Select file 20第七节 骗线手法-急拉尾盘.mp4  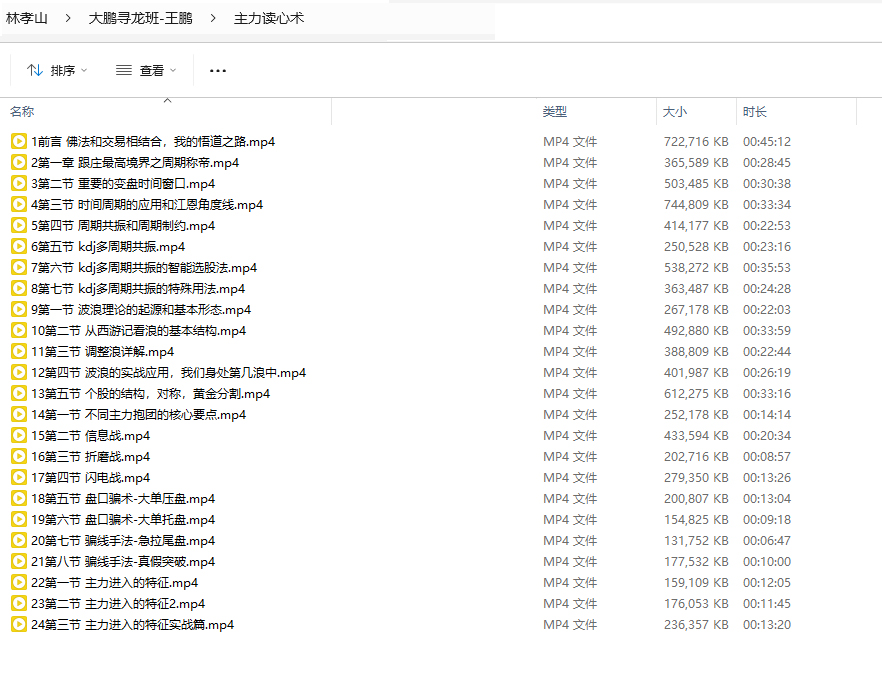(122, 540)
